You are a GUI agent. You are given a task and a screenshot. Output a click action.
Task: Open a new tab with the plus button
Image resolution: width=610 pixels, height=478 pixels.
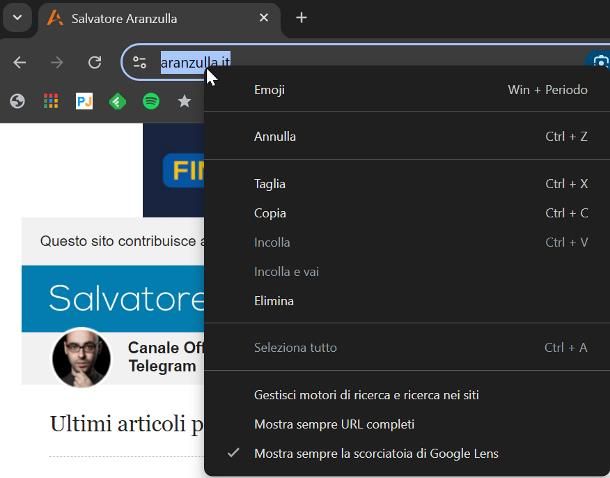click(301, 18)
